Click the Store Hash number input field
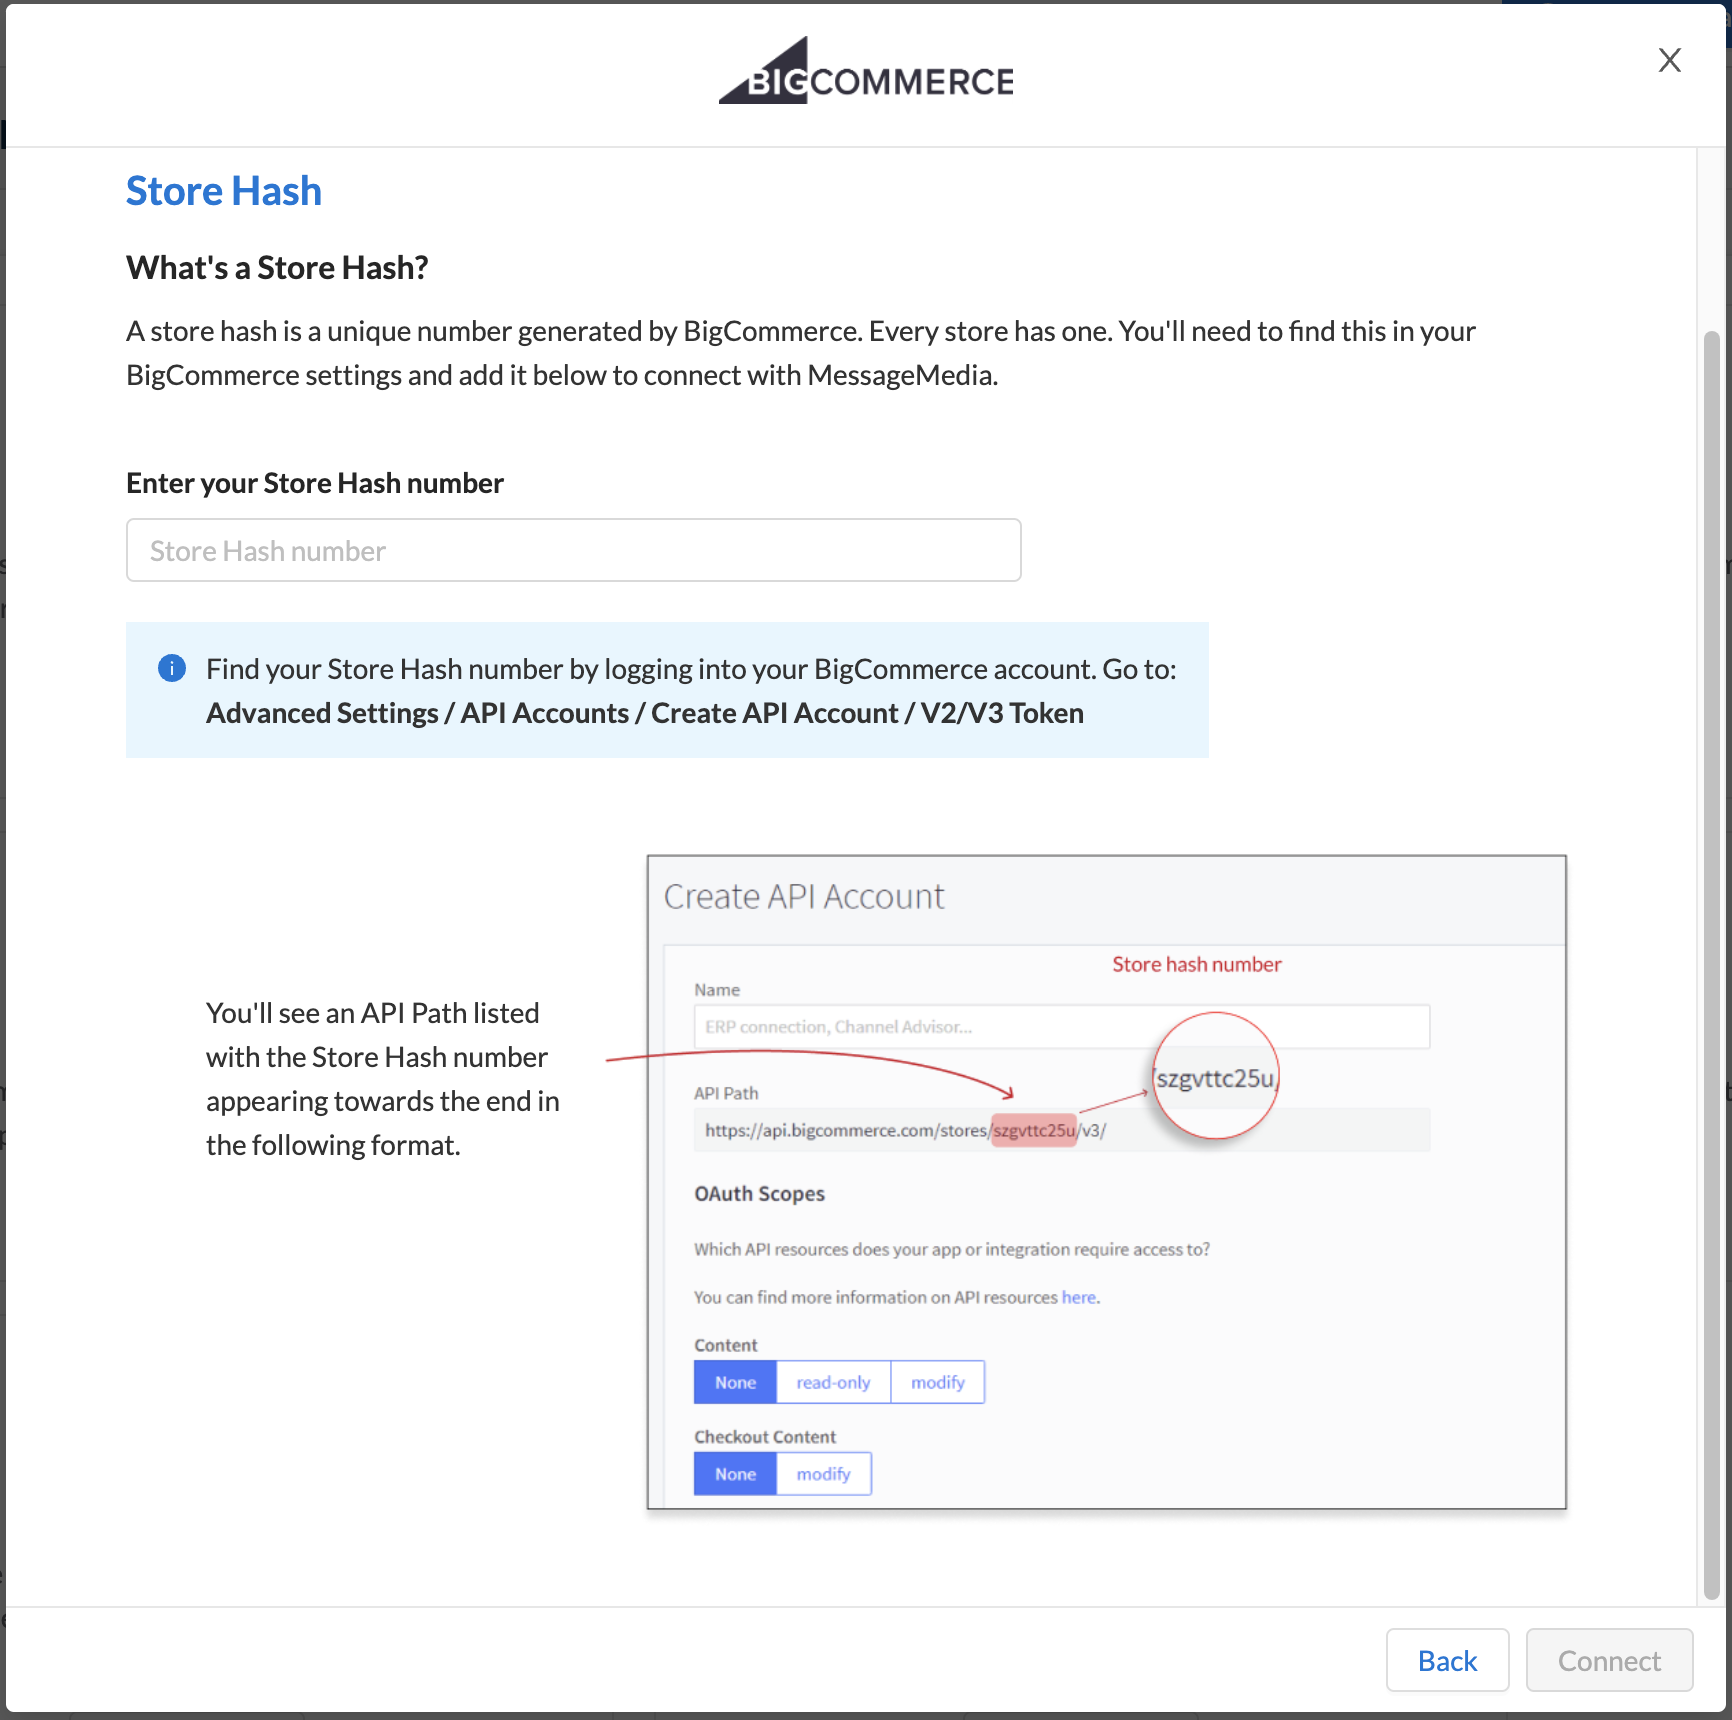 573,550
